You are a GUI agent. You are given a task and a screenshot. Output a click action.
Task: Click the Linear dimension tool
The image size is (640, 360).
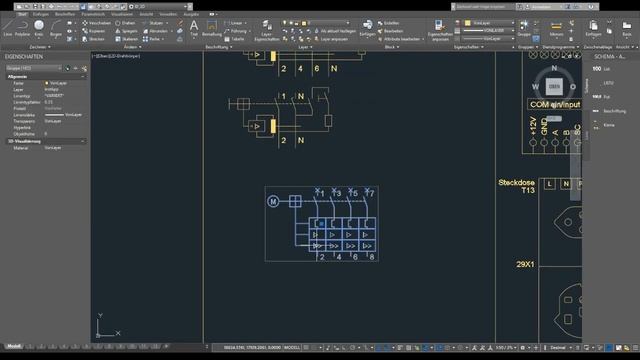point(233,23)
